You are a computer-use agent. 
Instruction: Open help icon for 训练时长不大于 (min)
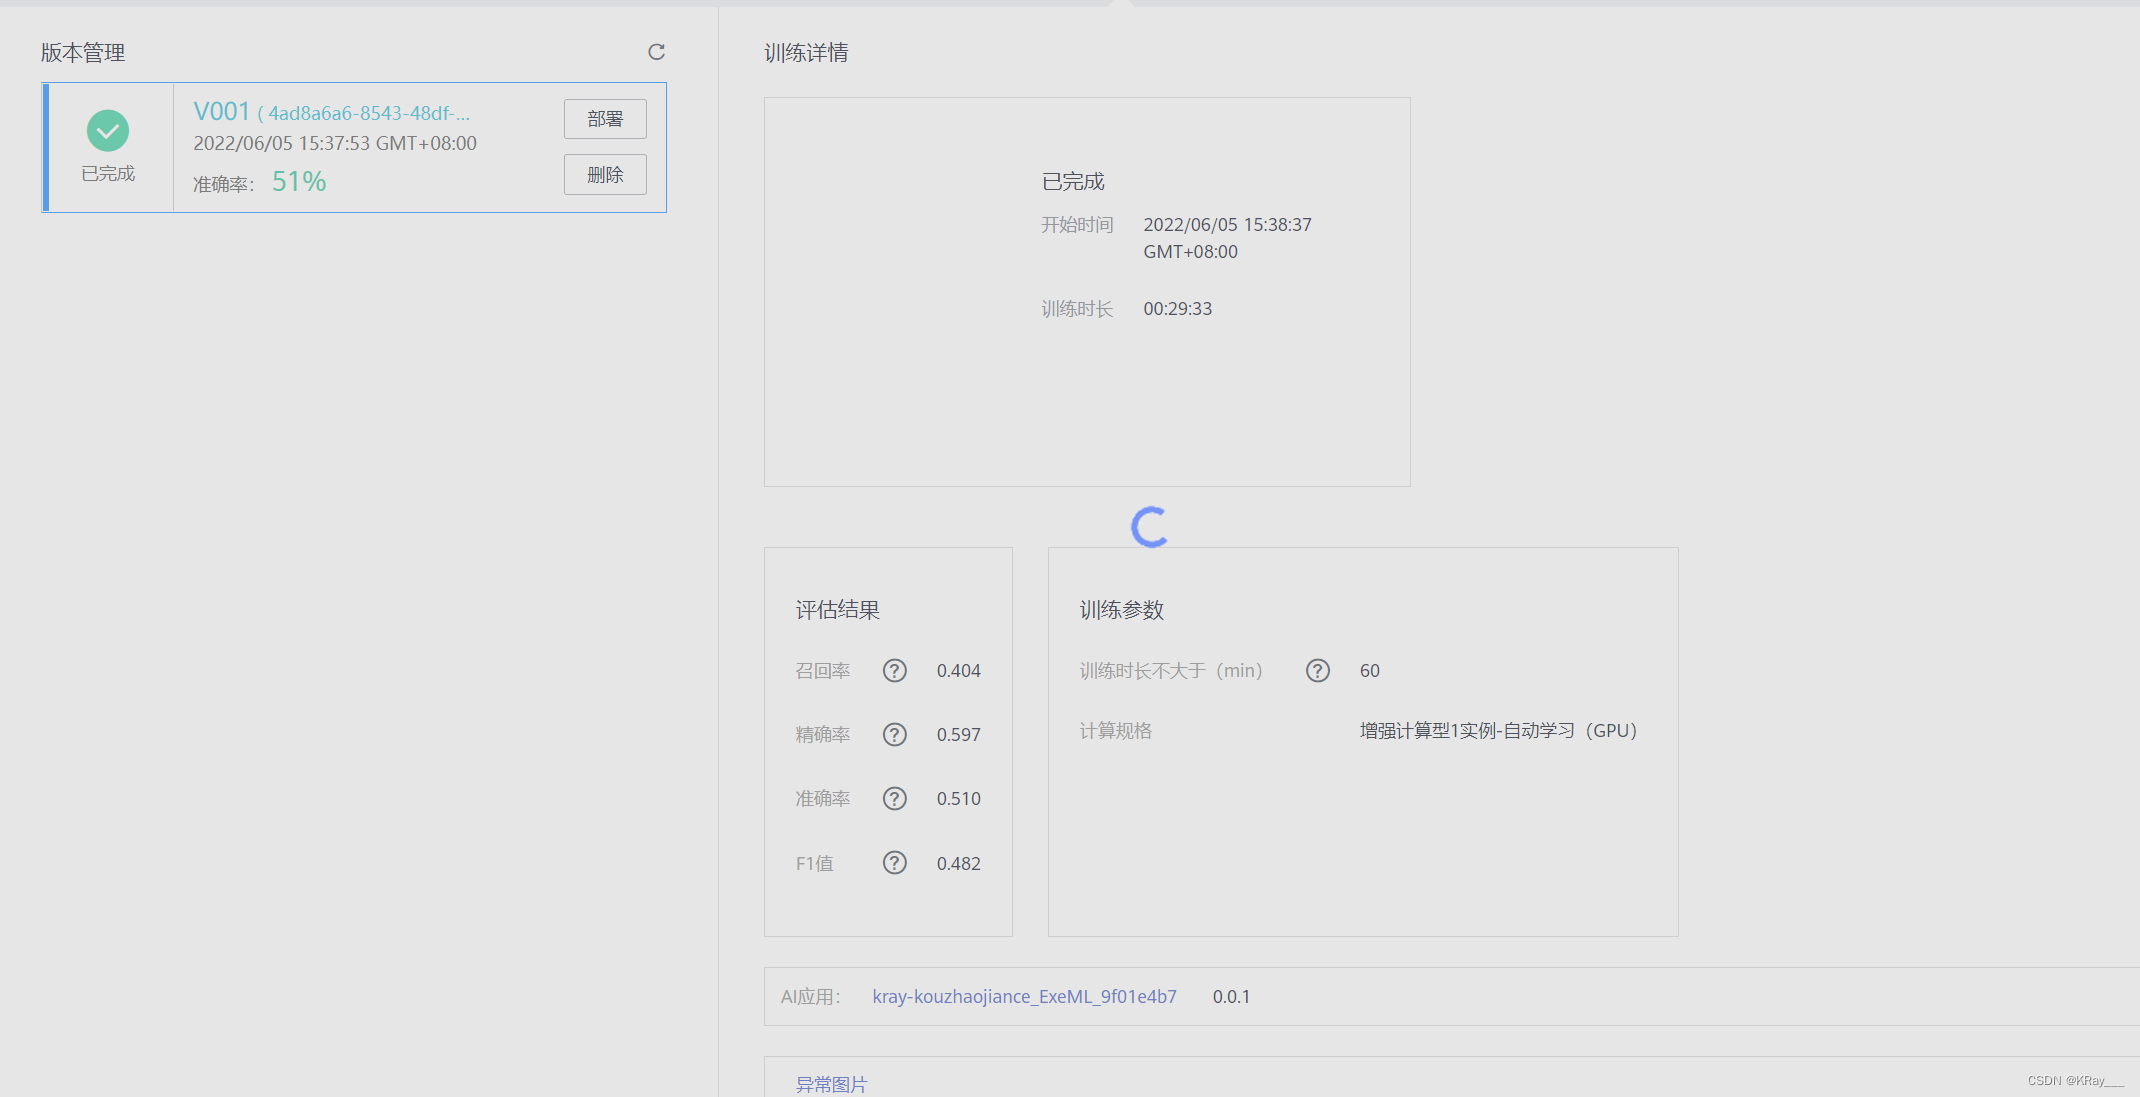point(1318,671)
